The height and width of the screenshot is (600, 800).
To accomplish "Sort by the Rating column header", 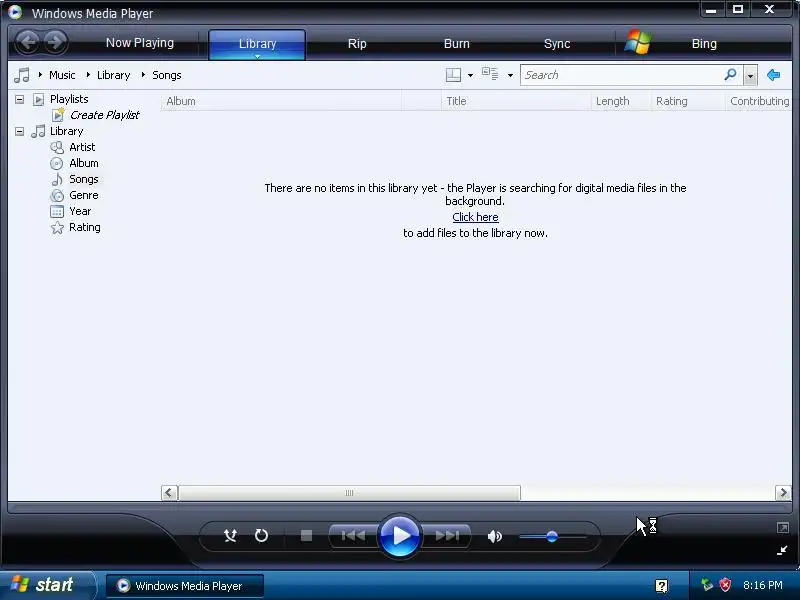I will (688, 101).
